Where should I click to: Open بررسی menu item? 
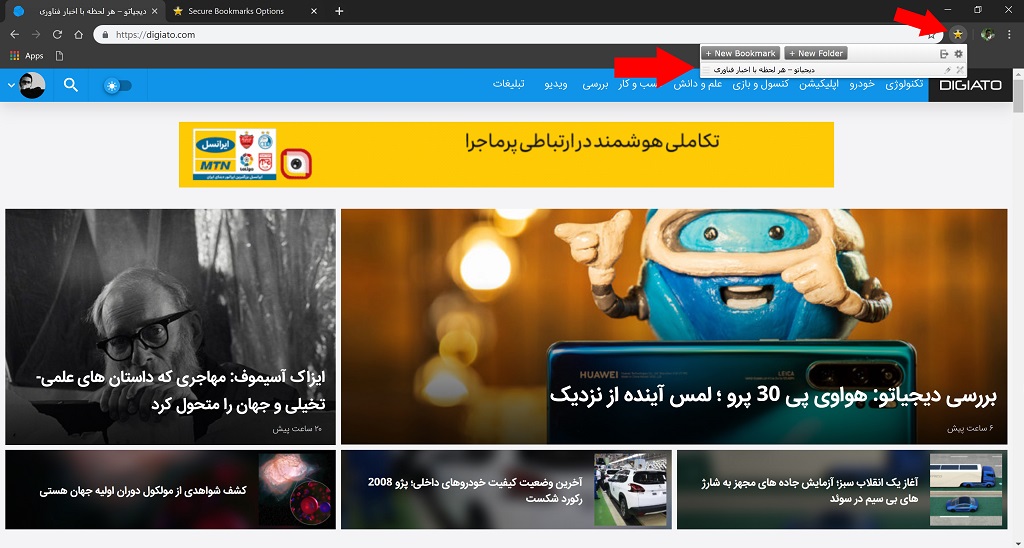click(x=596, y=84)
